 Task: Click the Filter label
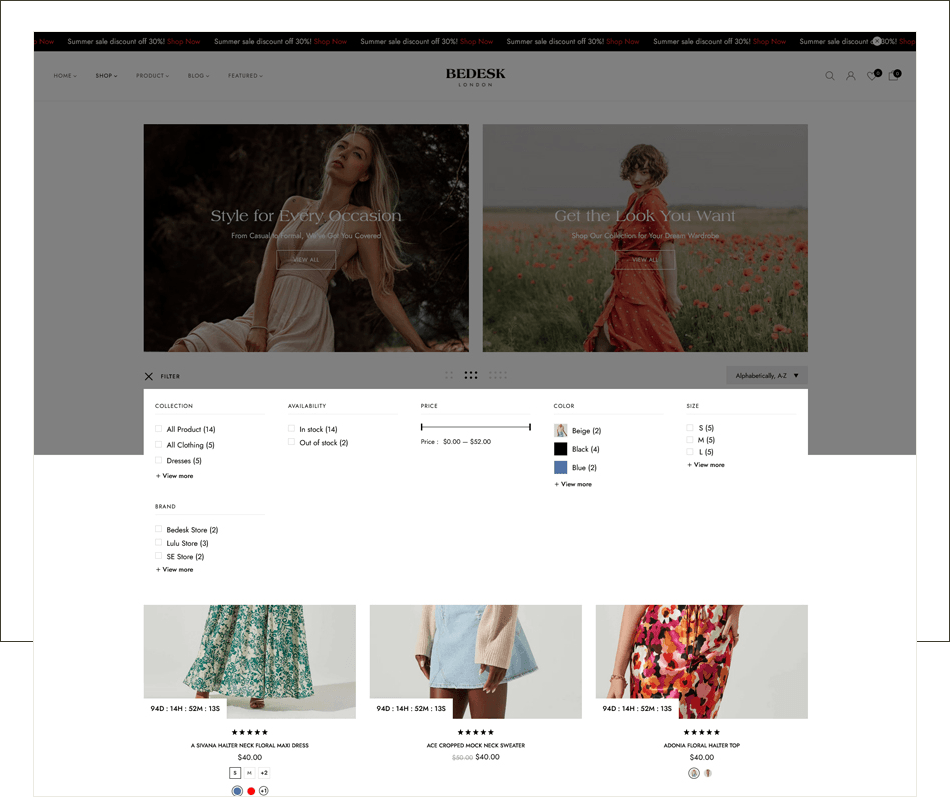pyautogui.click(x=170, y=376)
